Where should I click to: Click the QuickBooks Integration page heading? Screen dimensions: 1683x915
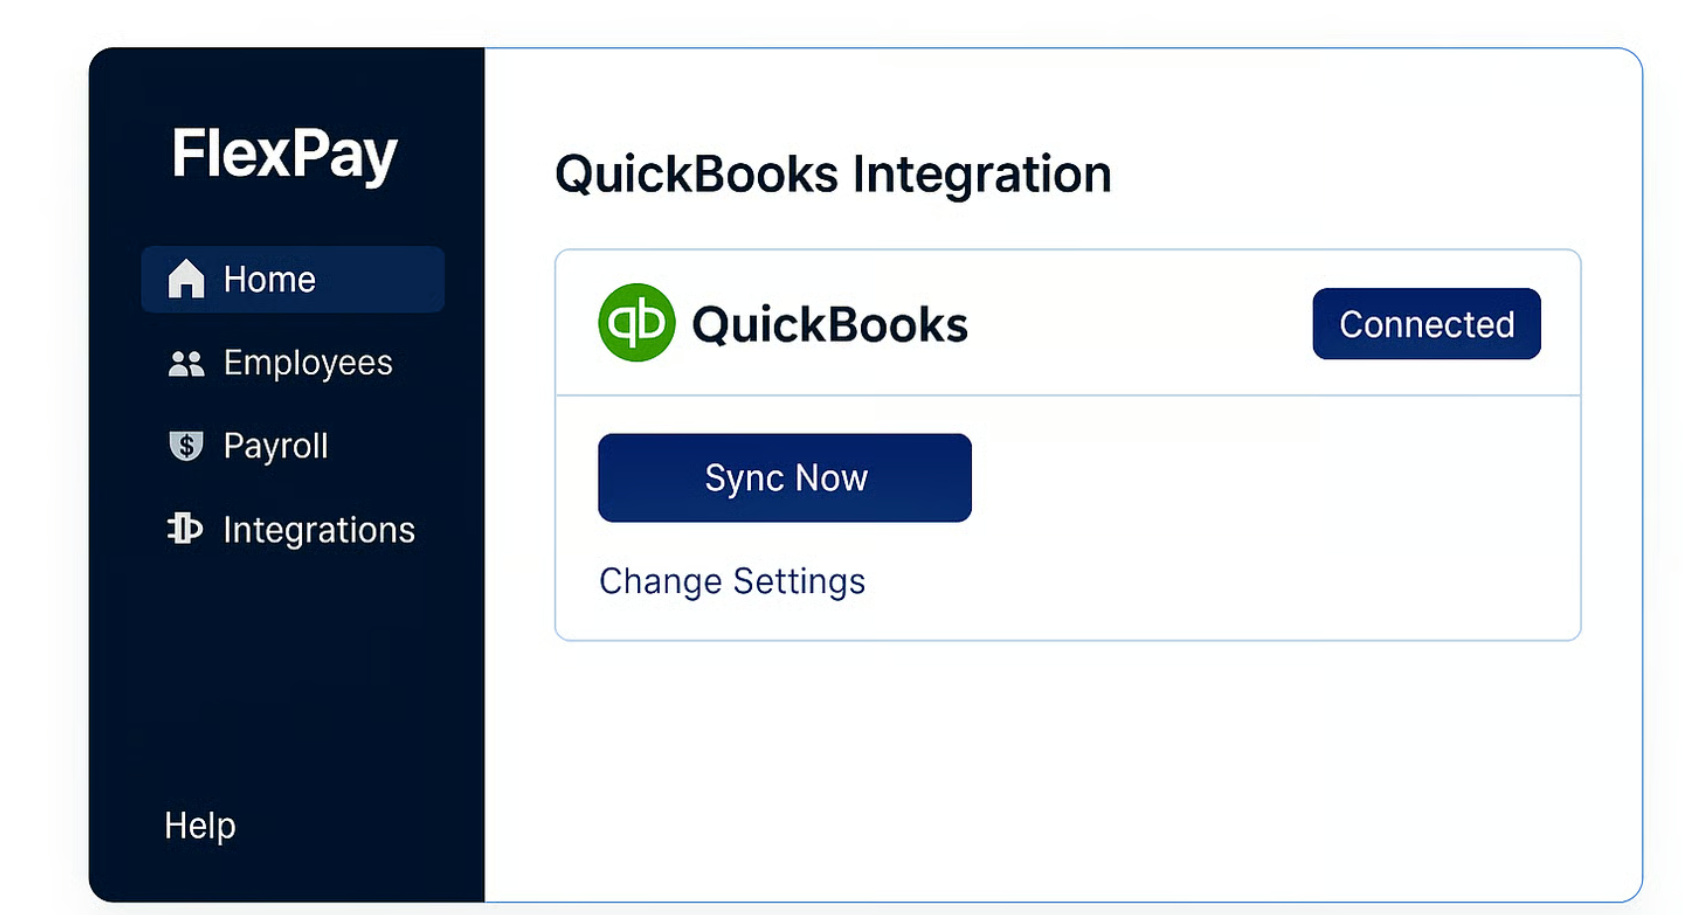832,174
